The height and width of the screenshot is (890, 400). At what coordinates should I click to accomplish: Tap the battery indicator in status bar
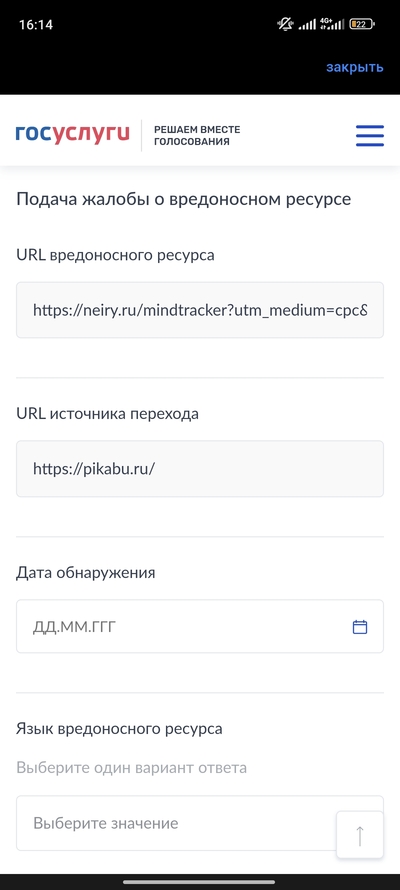(362, 24)
